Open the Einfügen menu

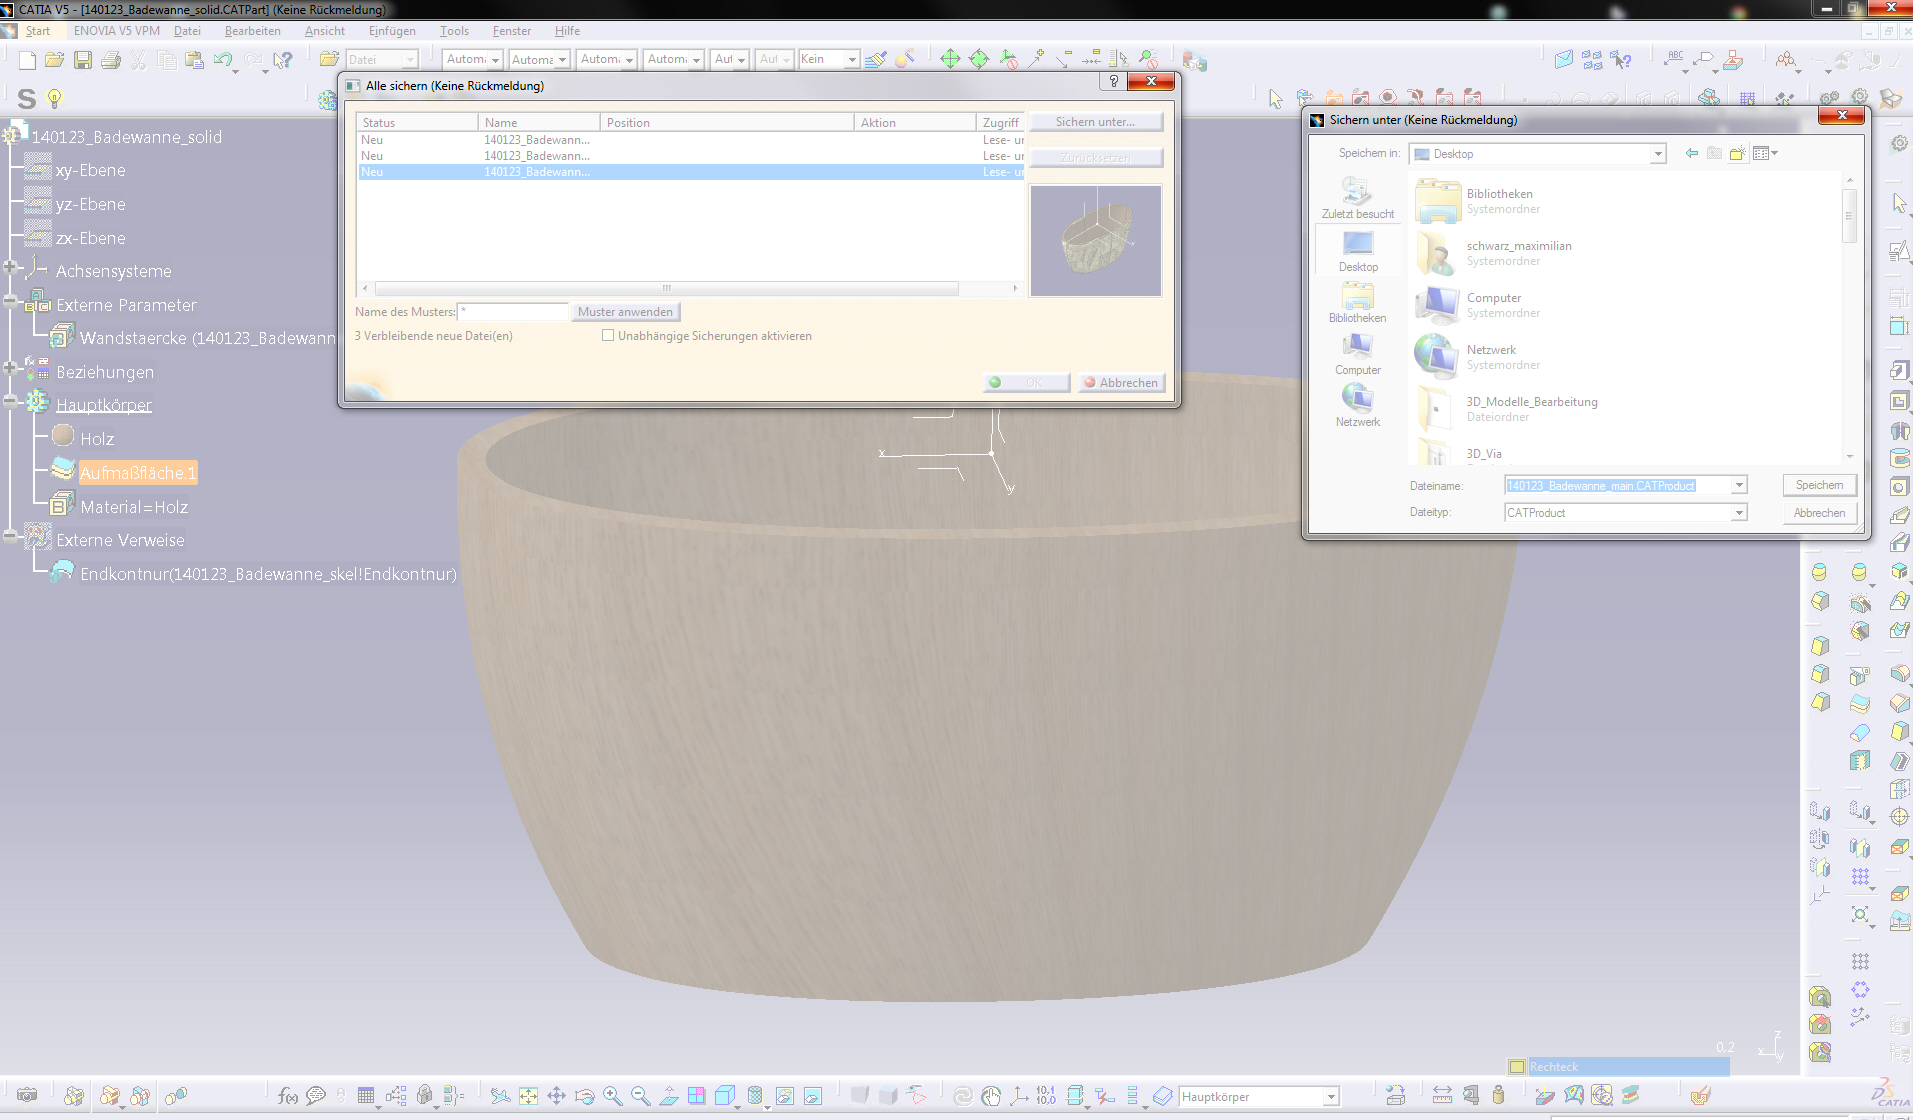point(392,31)
